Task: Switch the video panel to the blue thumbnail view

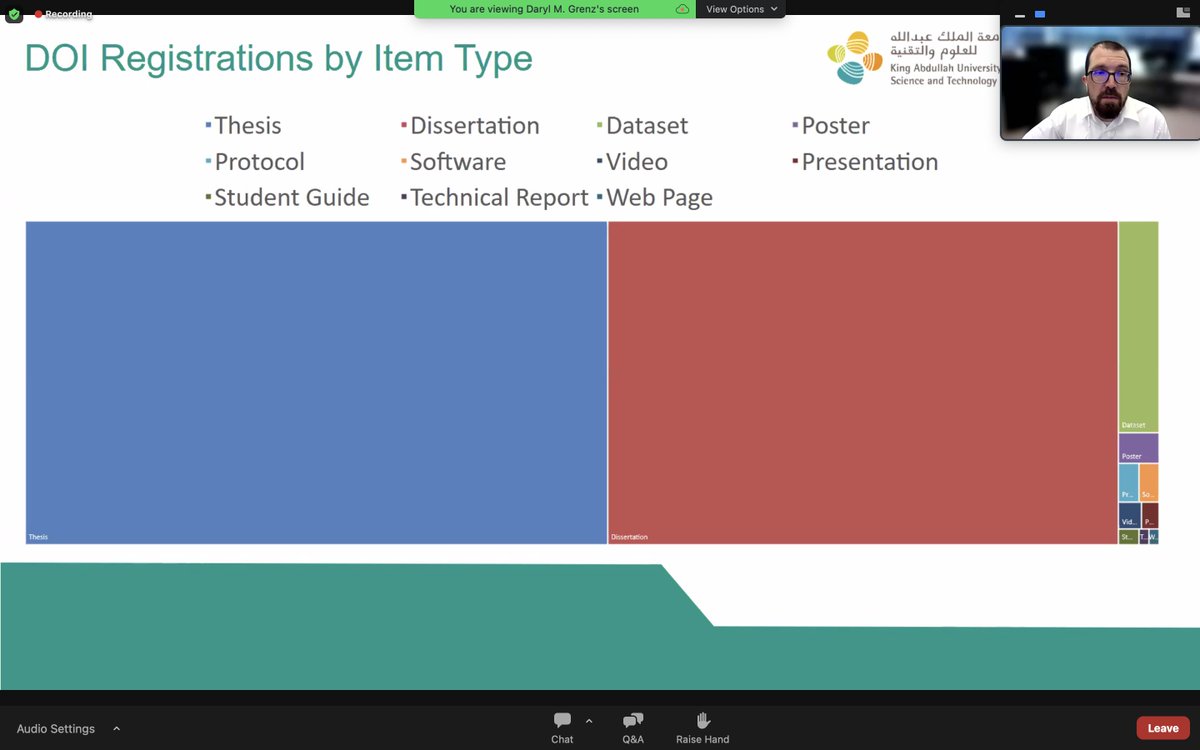Action: (x=1040, y=14)
